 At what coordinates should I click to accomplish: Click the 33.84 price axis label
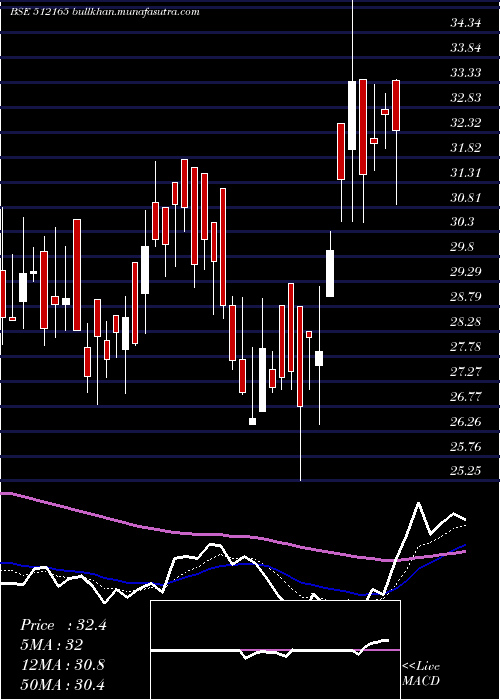[x=466, y=48]
